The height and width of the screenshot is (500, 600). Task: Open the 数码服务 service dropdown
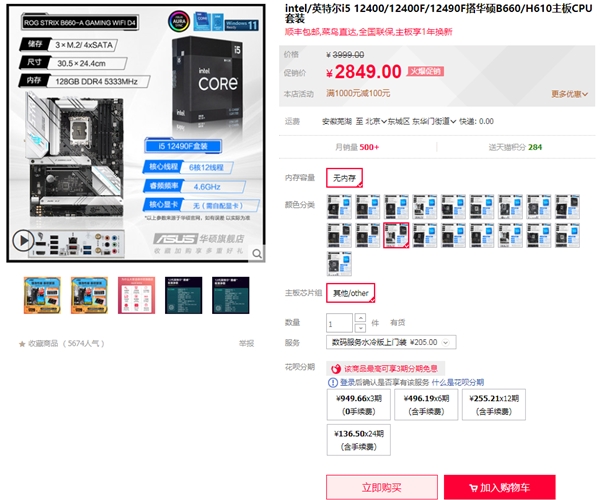[391, 342]
